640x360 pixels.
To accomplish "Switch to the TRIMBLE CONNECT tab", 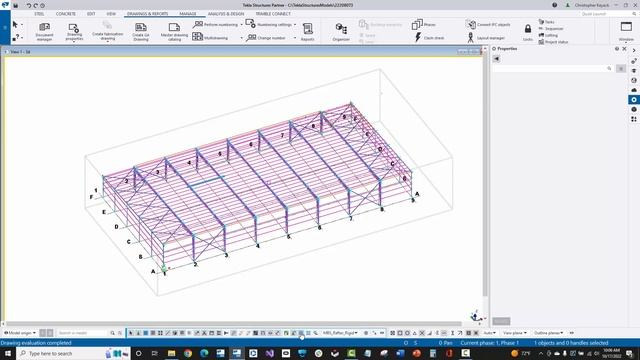I will point(273,14).
